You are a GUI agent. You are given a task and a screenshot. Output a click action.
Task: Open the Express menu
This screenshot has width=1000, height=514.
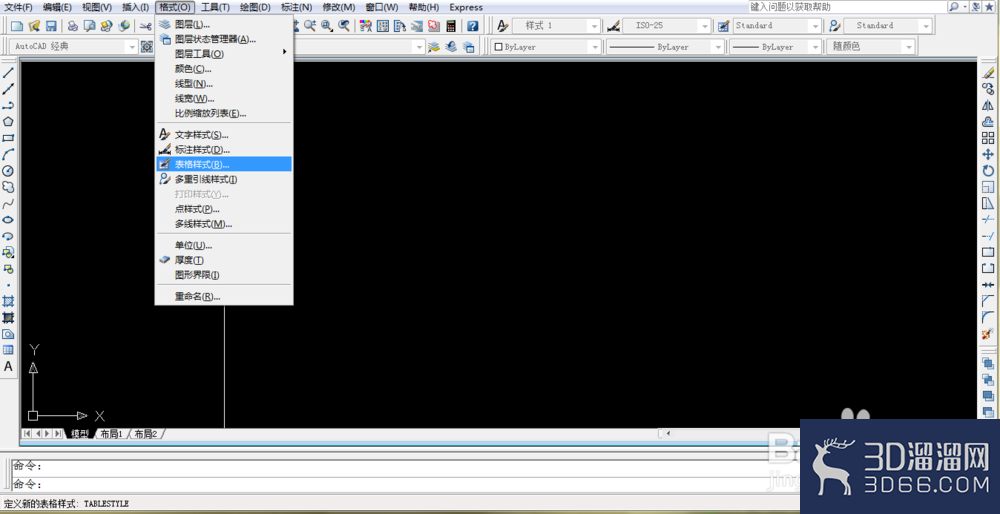(x=466, y=7)
